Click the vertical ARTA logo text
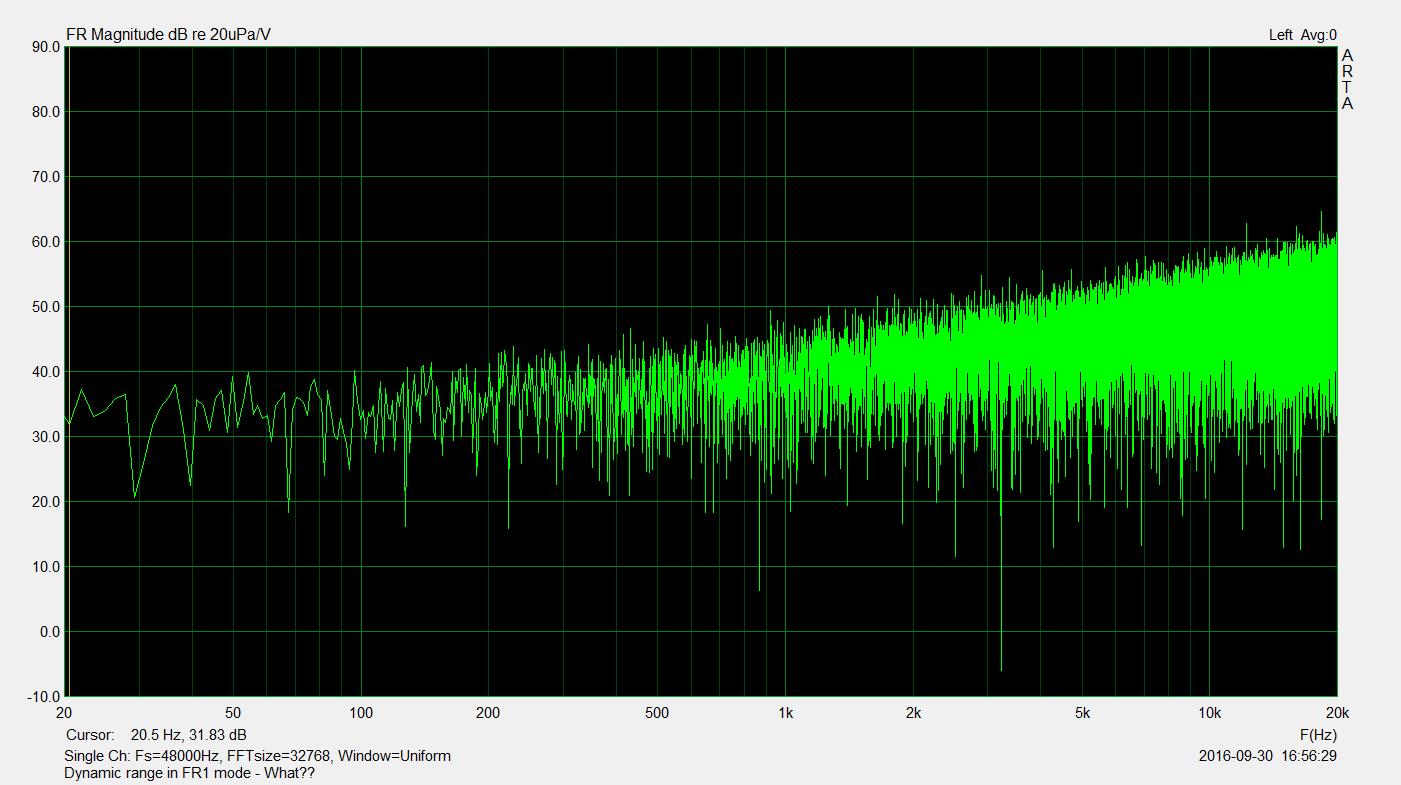The height and width of the screenshot is (785, 1401). coord(1347,79)
